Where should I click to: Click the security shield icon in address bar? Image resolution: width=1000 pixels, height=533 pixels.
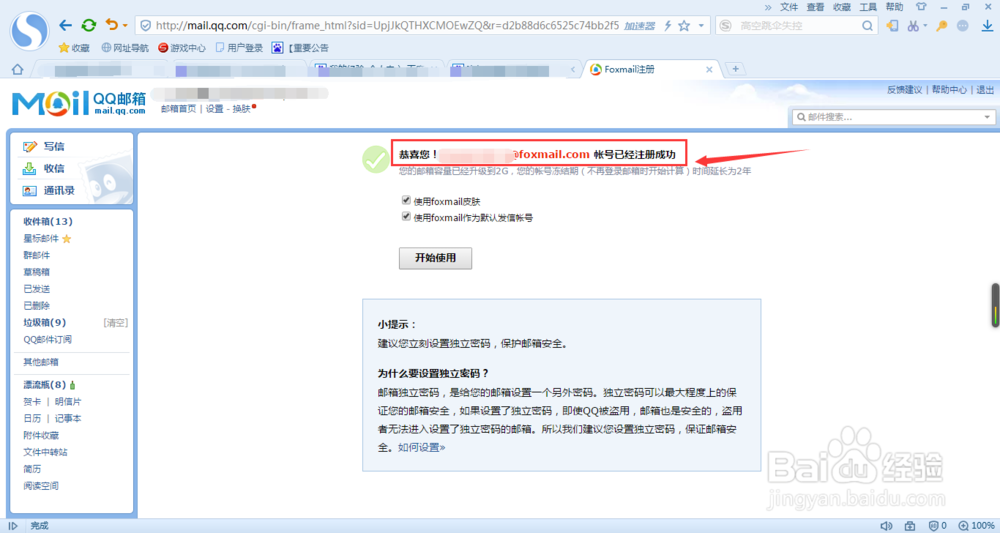pos(145,26)
